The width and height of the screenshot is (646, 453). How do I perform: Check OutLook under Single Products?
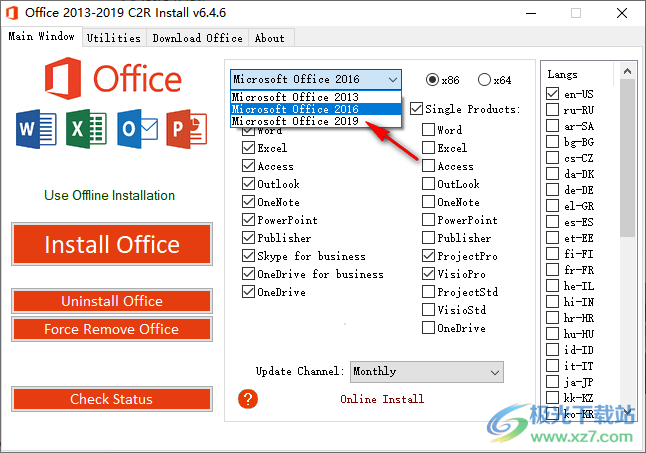point(428,183)
